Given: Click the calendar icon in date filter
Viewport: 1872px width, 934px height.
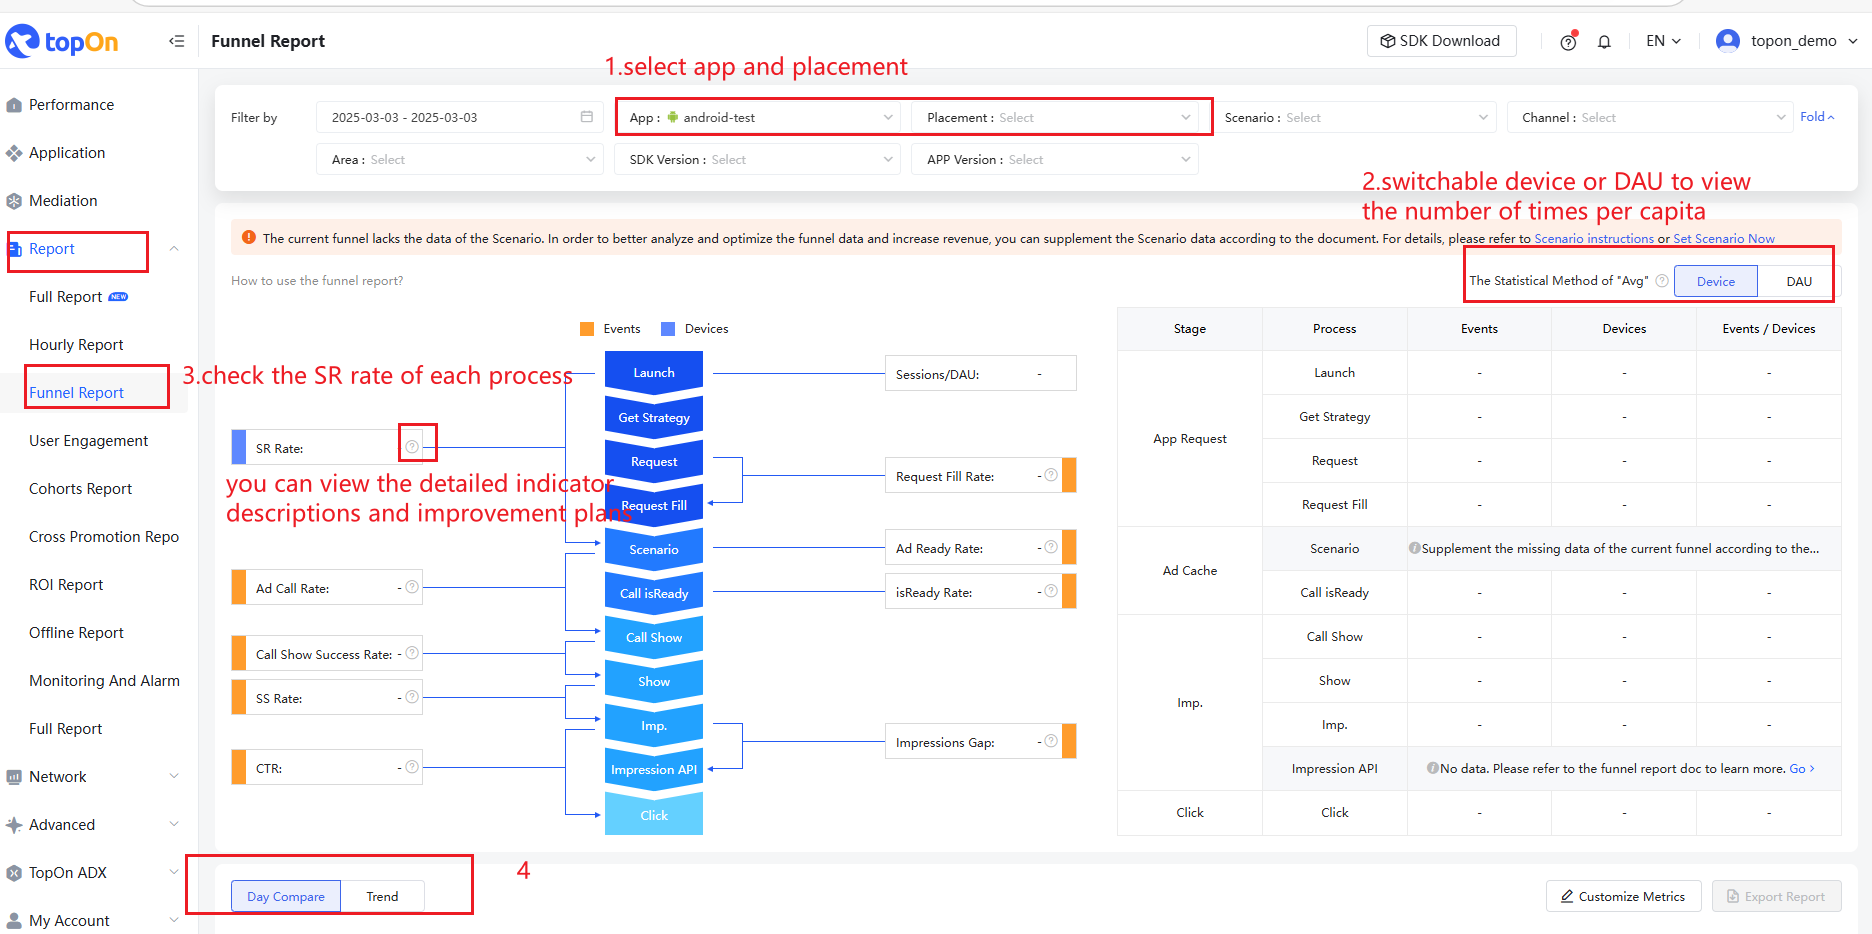Looking at the screenshot, I should pyautogui.click(x=587, y=117).
